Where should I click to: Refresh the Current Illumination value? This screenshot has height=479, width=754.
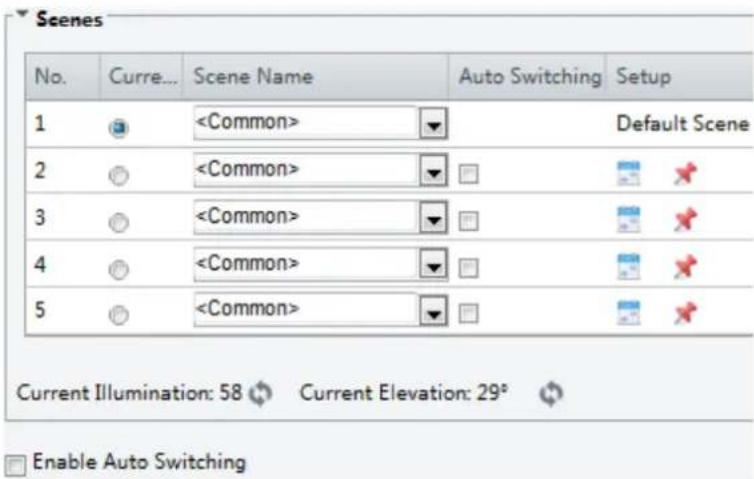tap(261, 393)
